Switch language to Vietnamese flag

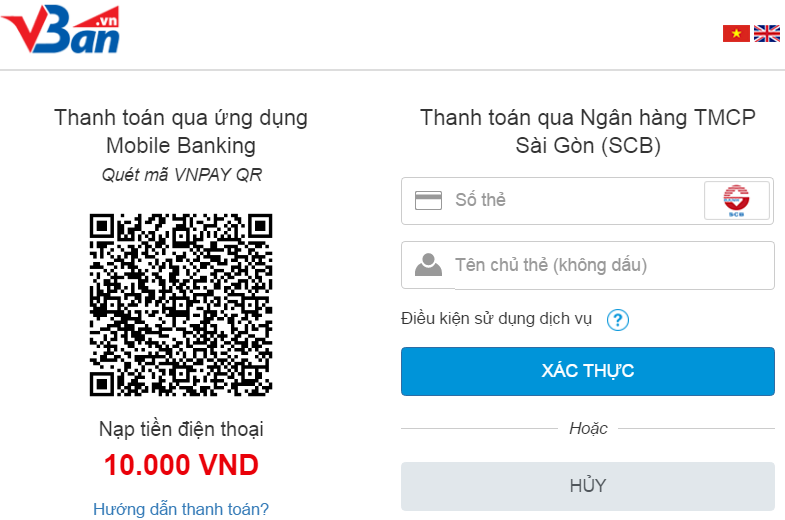point(736,34)
